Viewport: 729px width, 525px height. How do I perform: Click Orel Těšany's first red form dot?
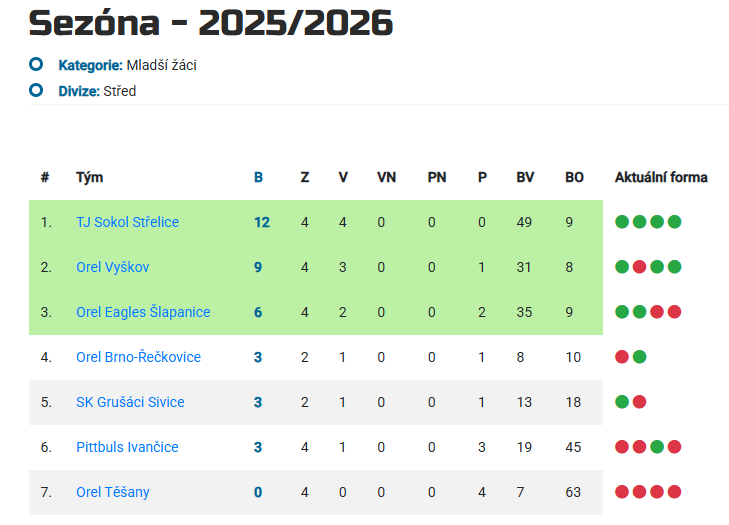pyautogui.click(x=623, y=492)
